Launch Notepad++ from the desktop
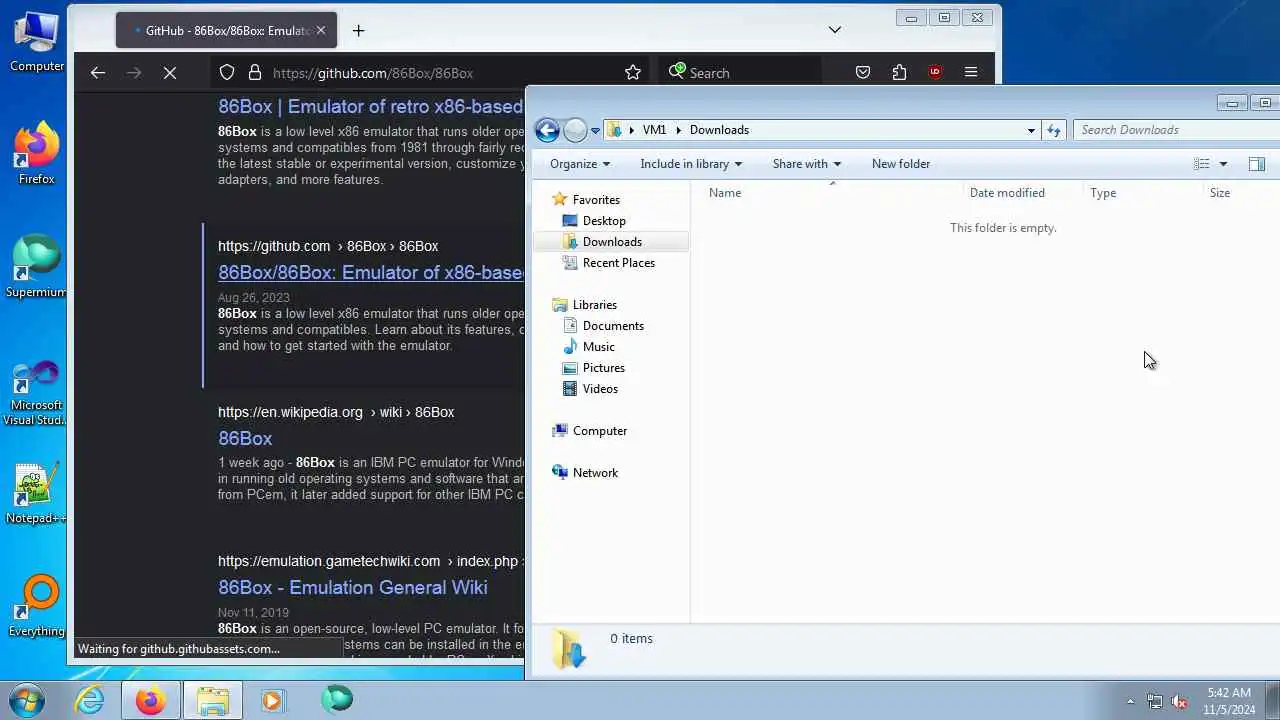The image size is (1280, 720). pos(36,493)
